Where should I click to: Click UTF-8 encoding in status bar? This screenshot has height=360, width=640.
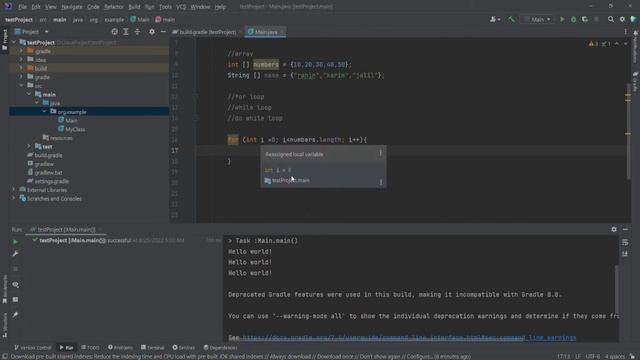(593, 356)
